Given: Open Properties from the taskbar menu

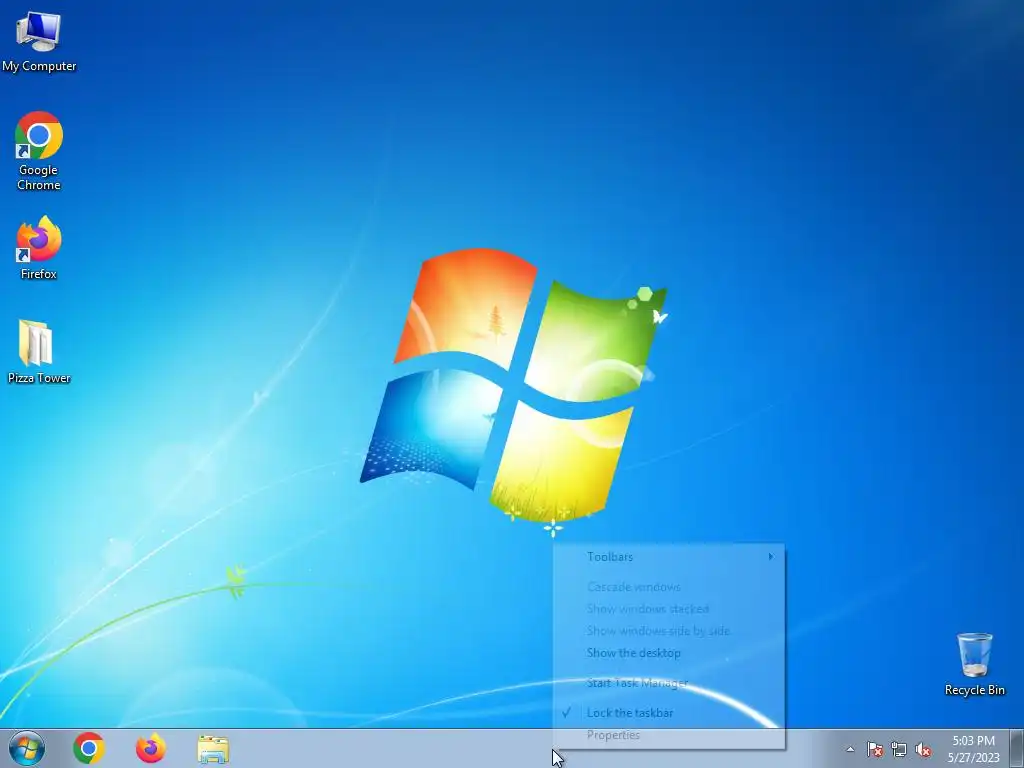Looking at the screenshot, I should click(x=669, y=735).
